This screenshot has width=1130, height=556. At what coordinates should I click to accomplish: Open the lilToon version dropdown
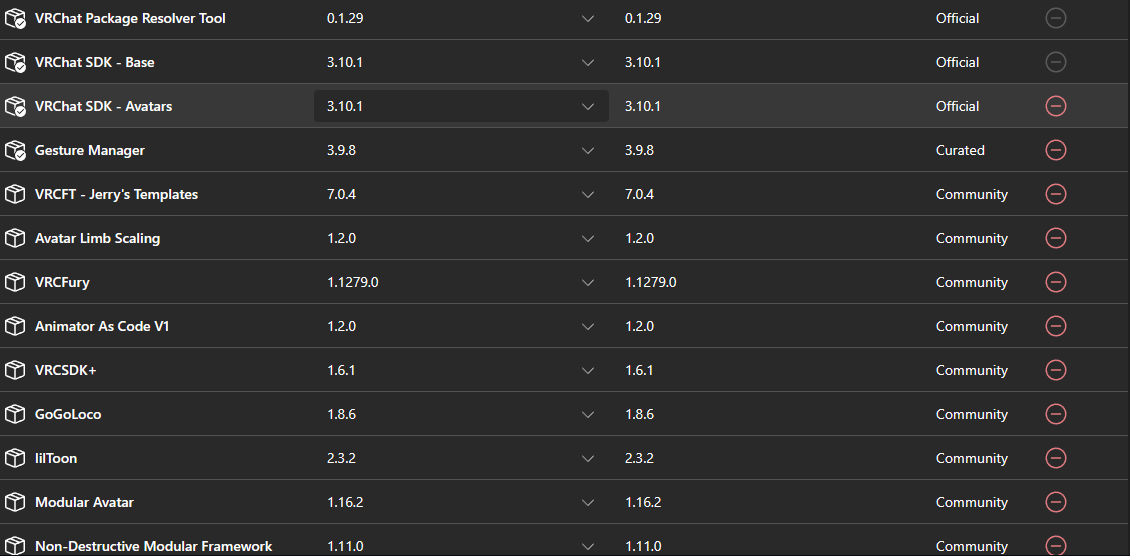tap(461, 458)
